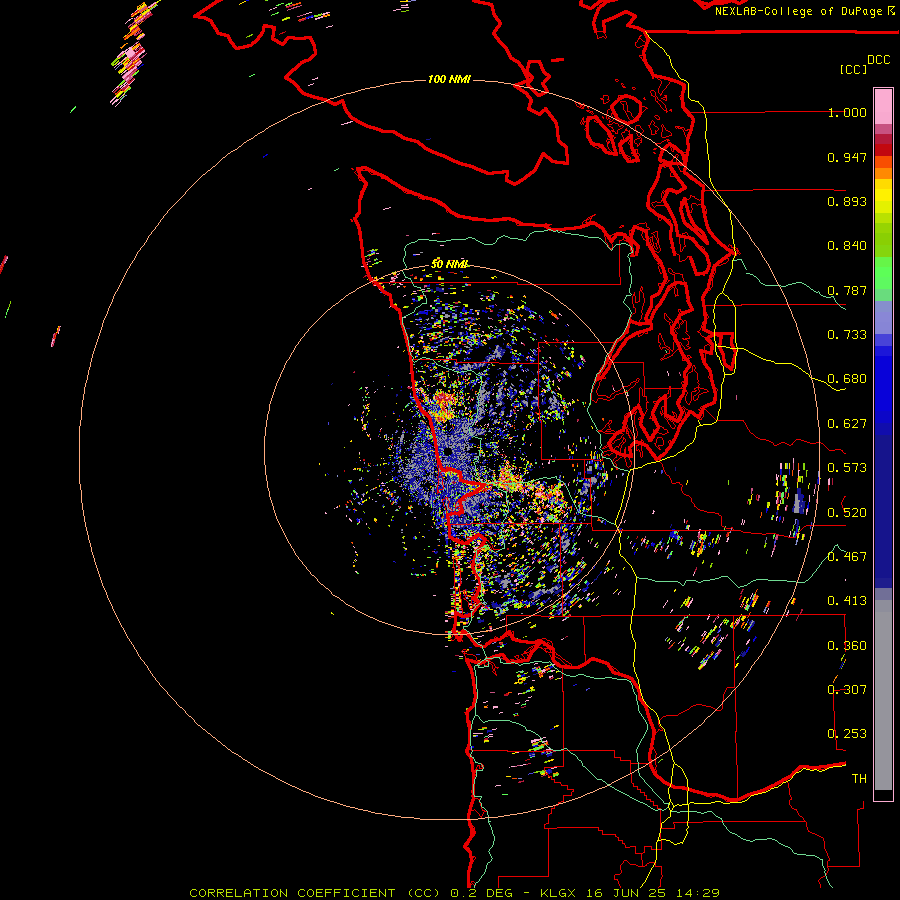Pick the red segment of the color bar
900x900 pixels.
point(883,149)
